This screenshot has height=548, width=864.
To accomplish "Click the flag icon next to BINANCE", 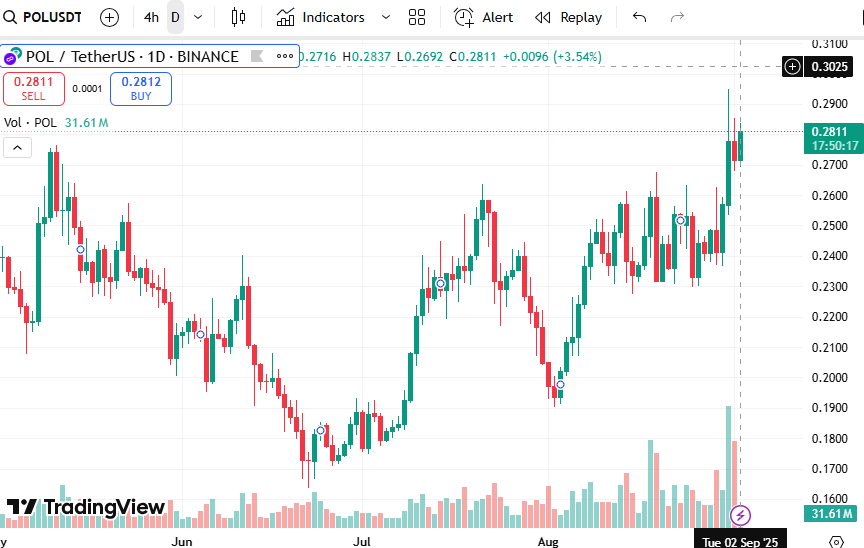I will 258,57.
